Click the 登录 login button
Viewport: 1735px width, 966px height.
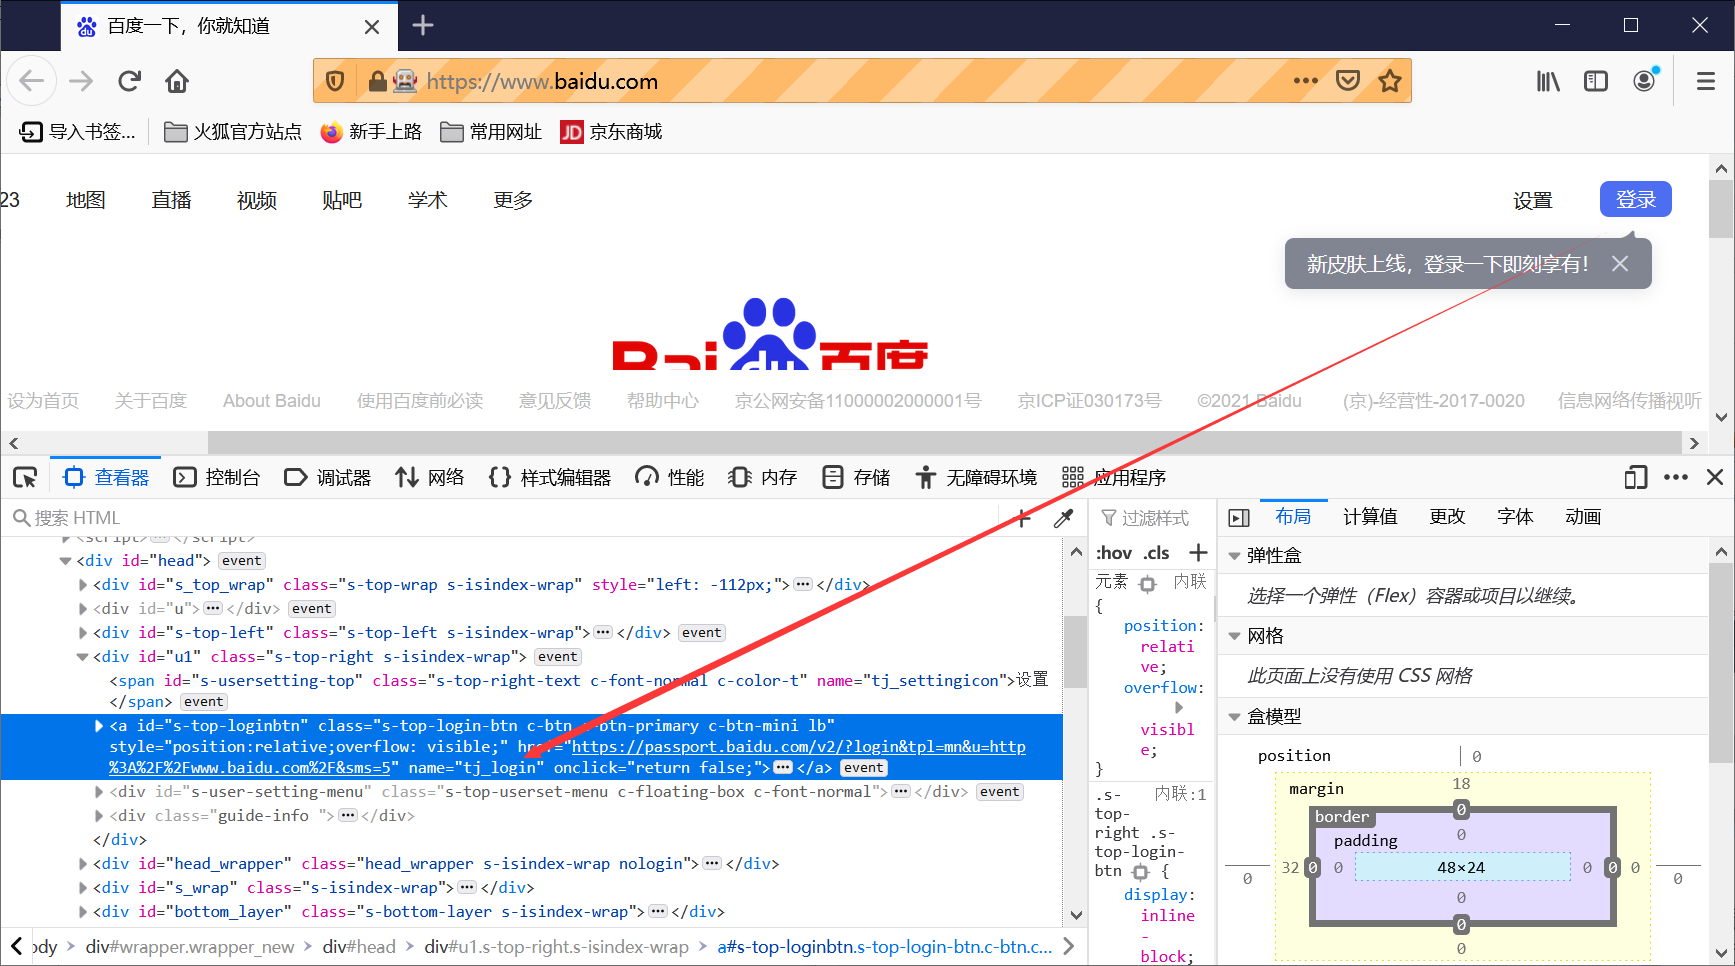click(1636, 199)
